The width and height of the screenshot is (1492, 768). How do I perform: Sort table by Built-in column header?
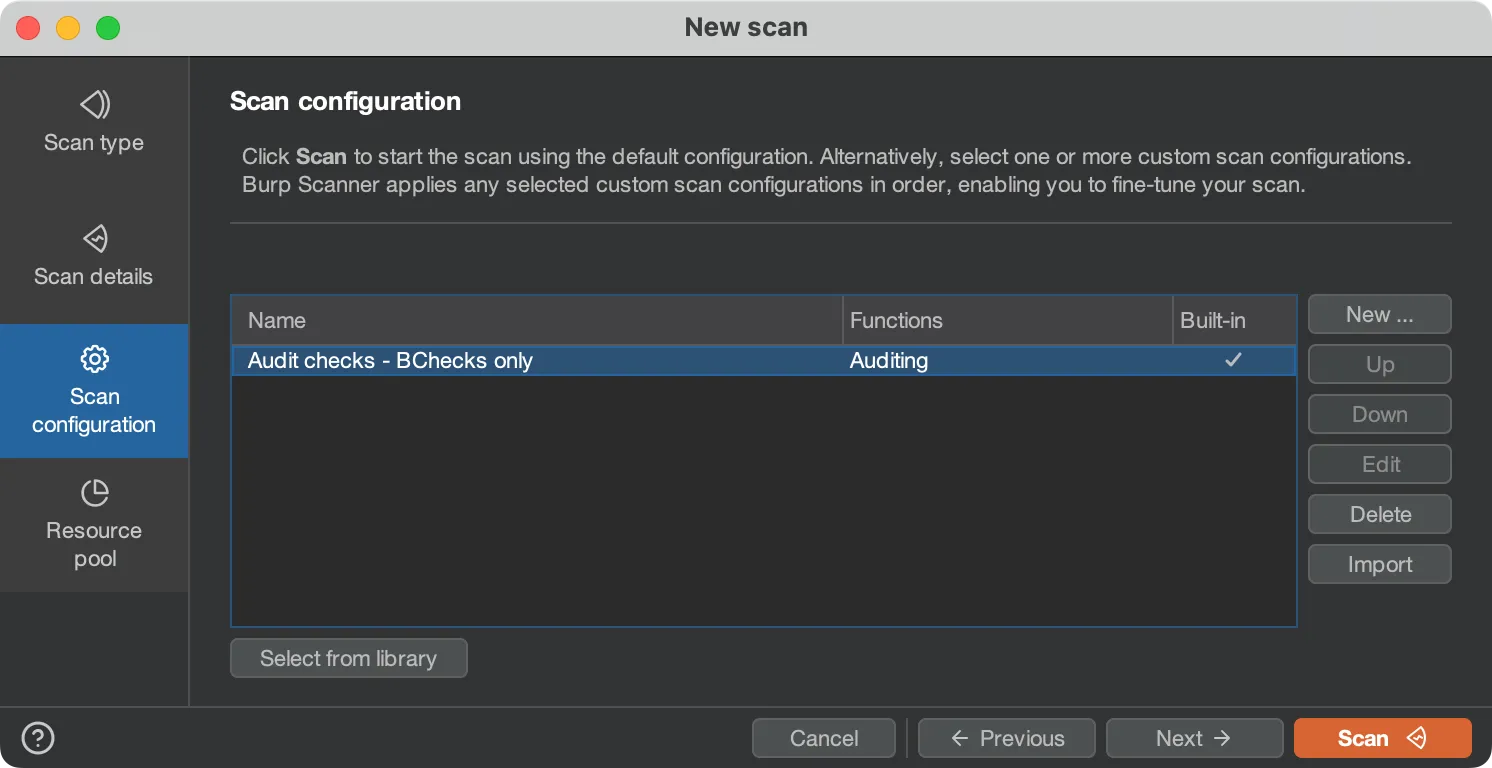(x=1233, y=320)
